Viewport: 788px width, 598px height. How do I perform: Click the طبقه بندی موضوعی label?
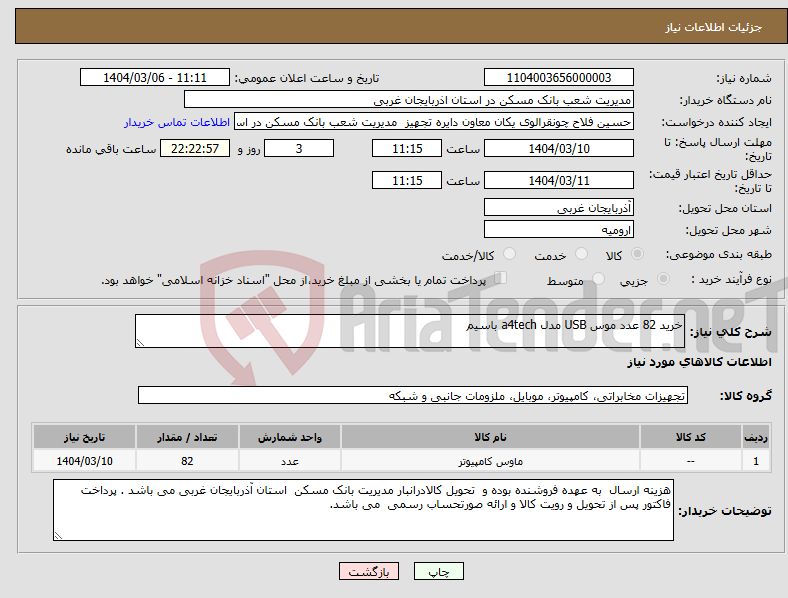pos(719,254)
